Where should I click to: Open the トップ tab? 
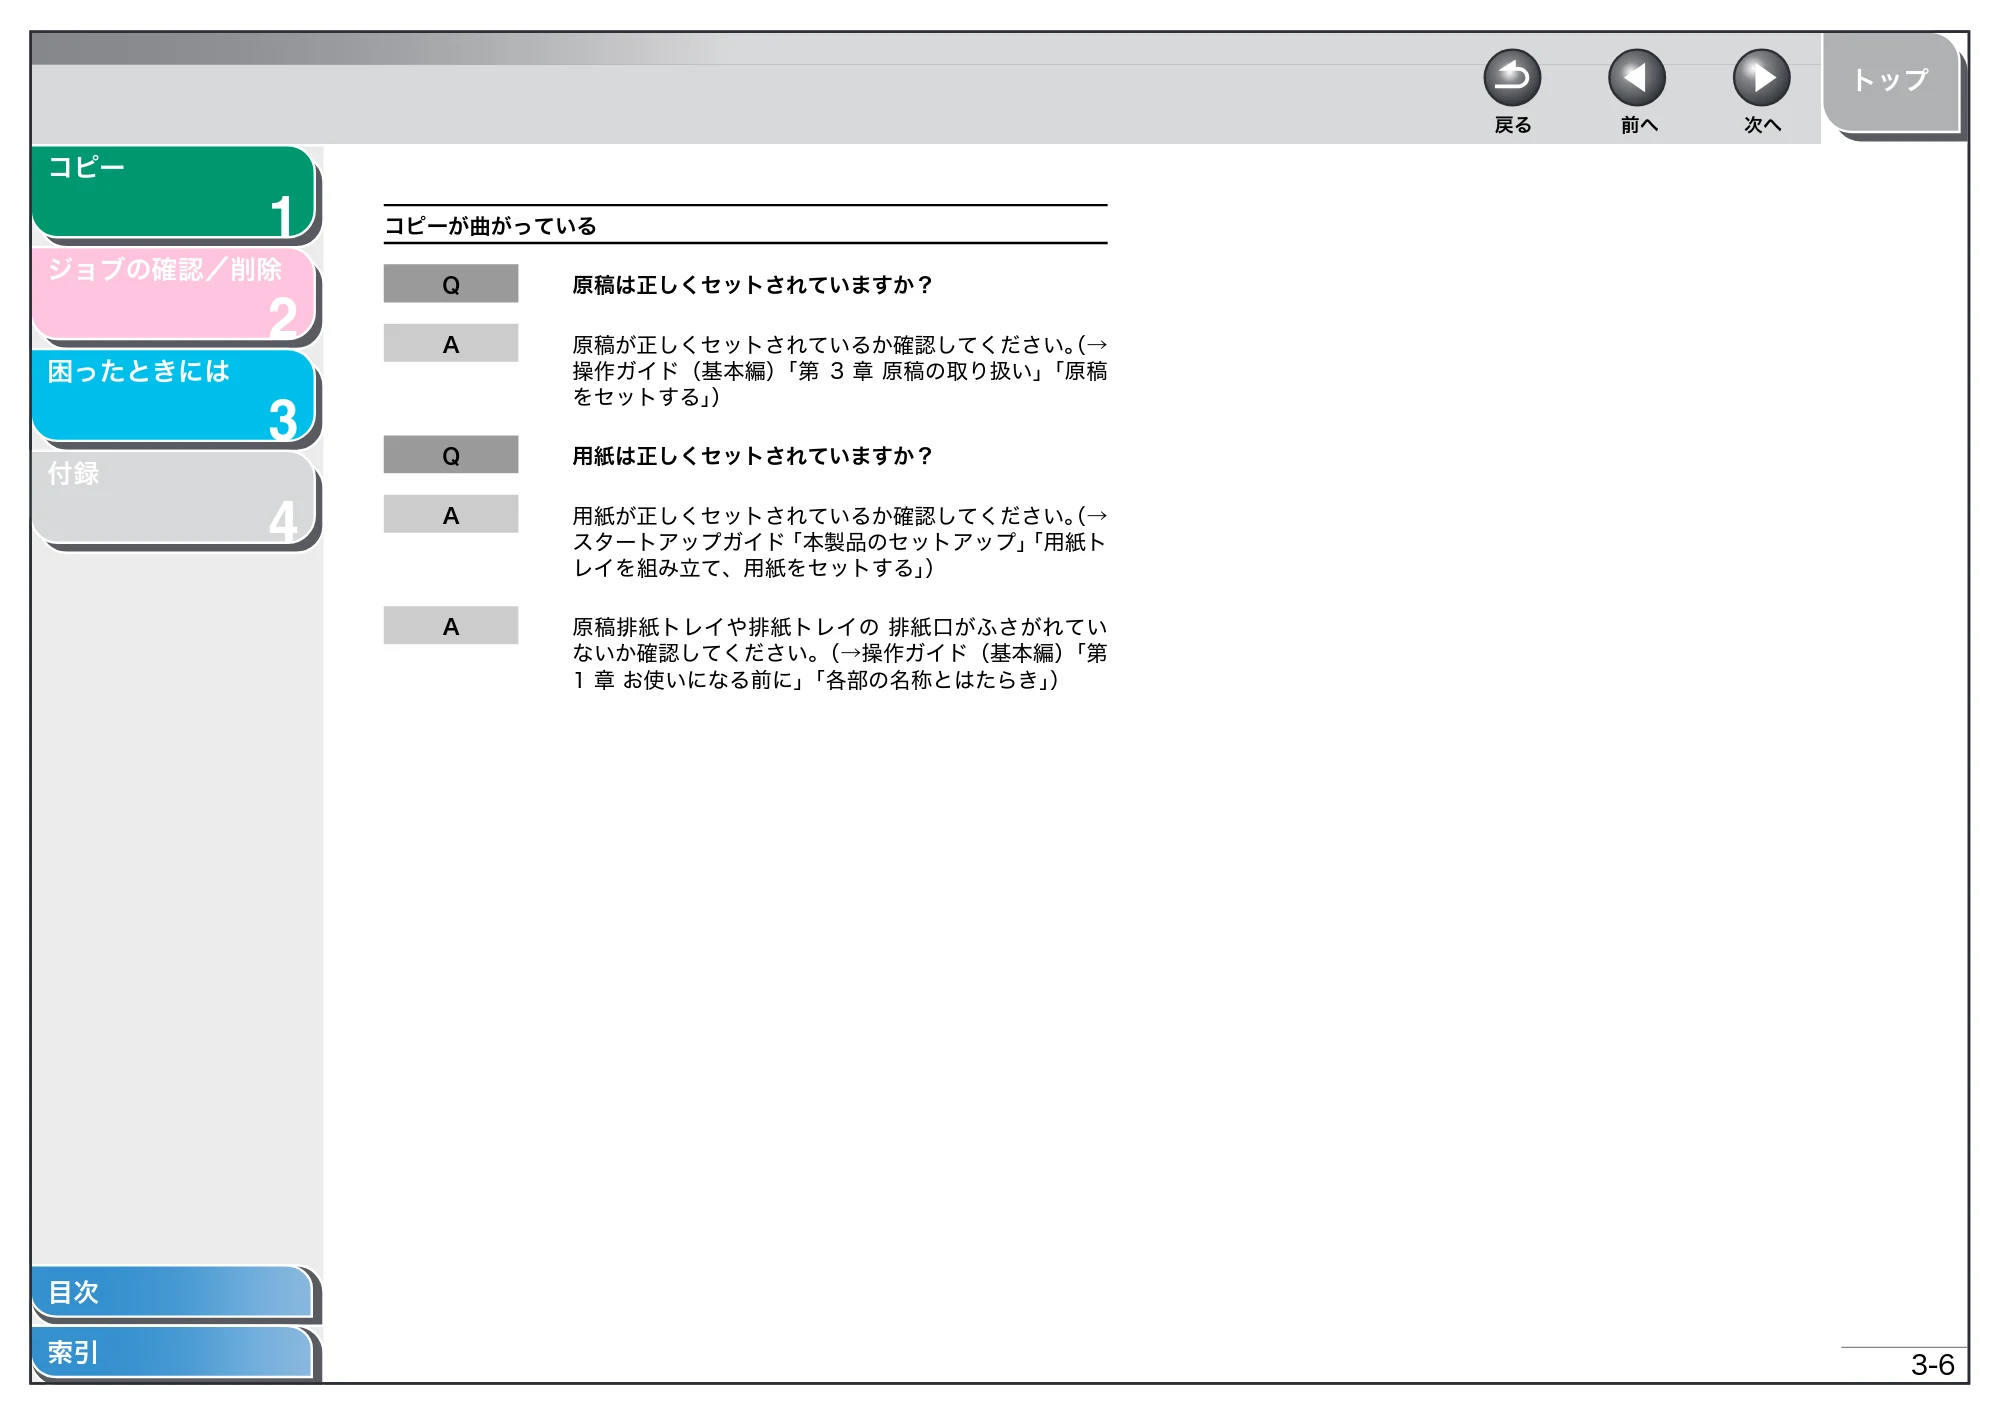coord(1890,82)
